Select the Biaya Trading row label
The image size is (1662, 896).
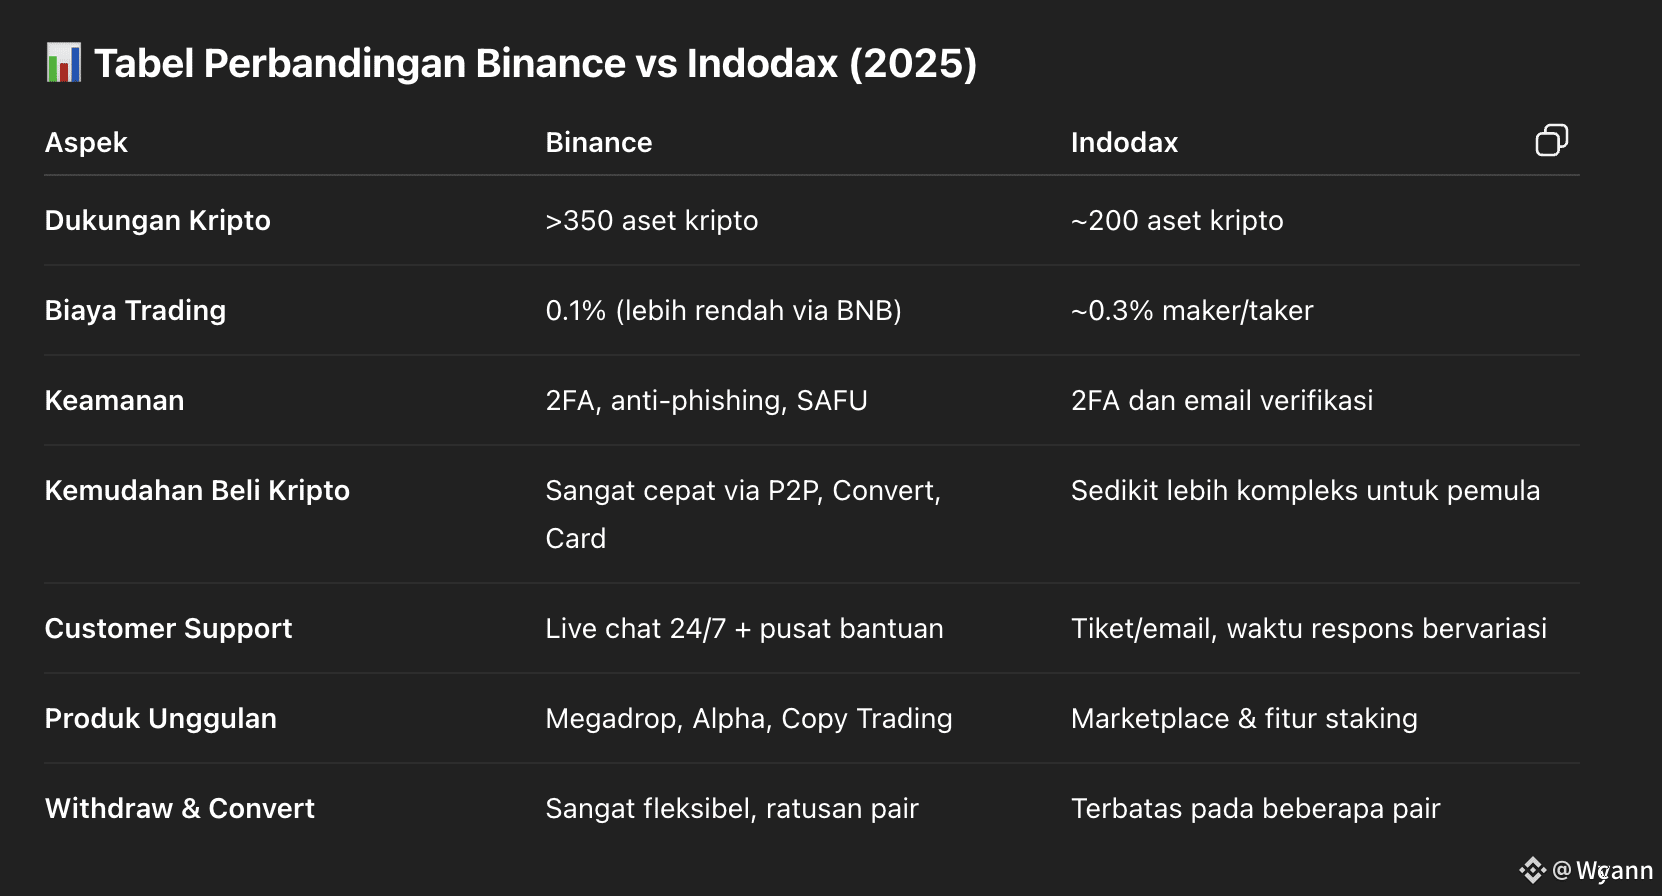[x=135, y=310]
